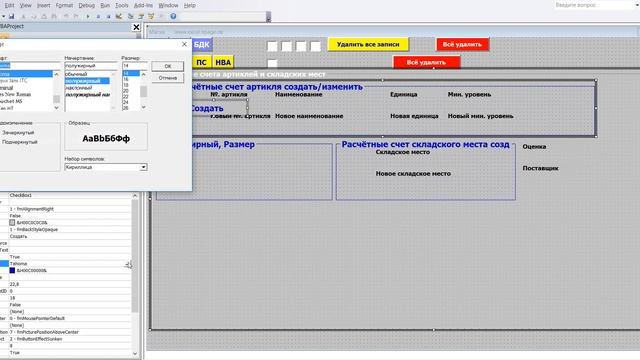Select the white checkbox below the top row
The image size is (640, 360).
click(x=272, y=63)
